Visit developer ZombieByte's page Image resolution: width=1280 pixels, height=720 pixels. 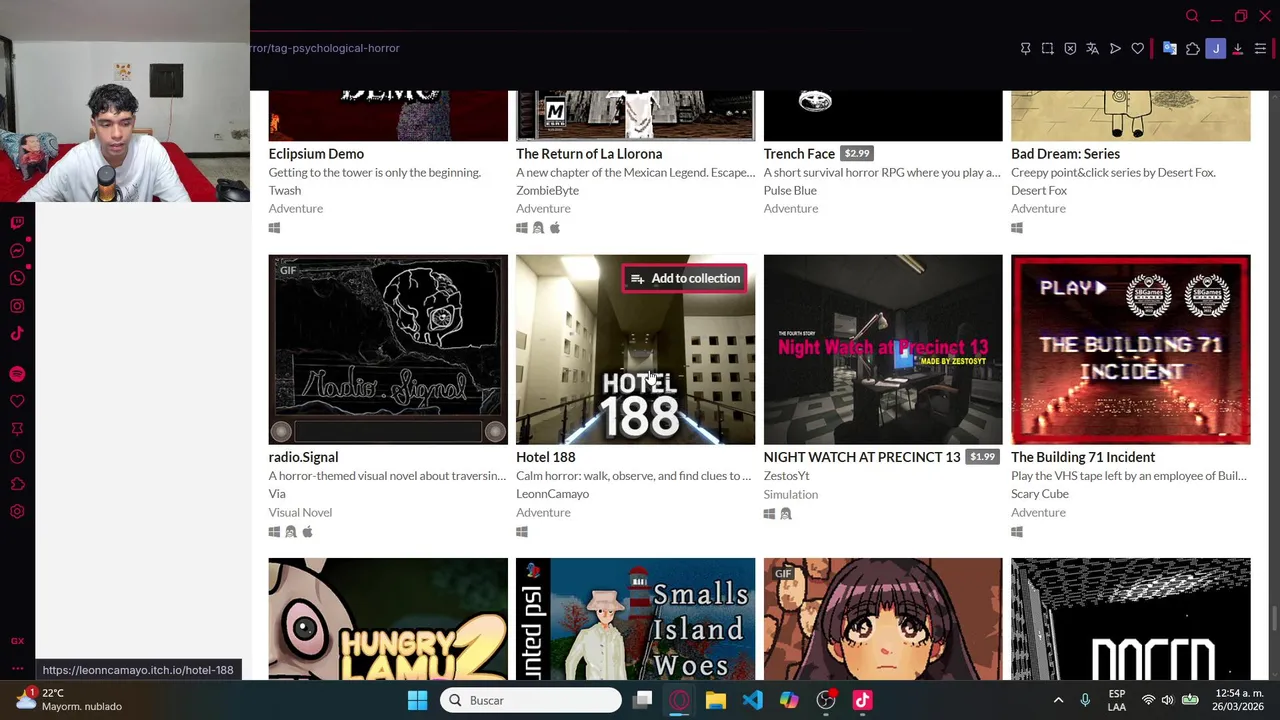547,190
